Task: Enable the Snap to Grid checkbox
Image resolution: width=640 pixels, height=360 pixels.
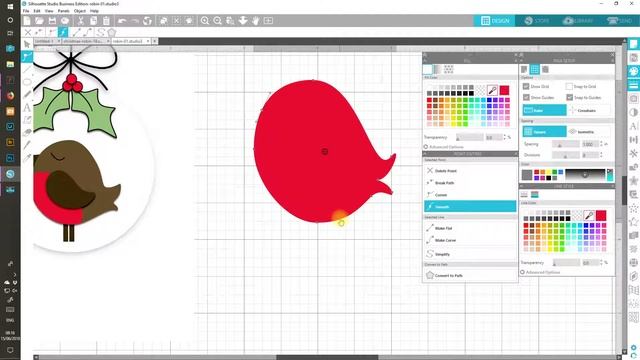Action: [x=569, y=87]
